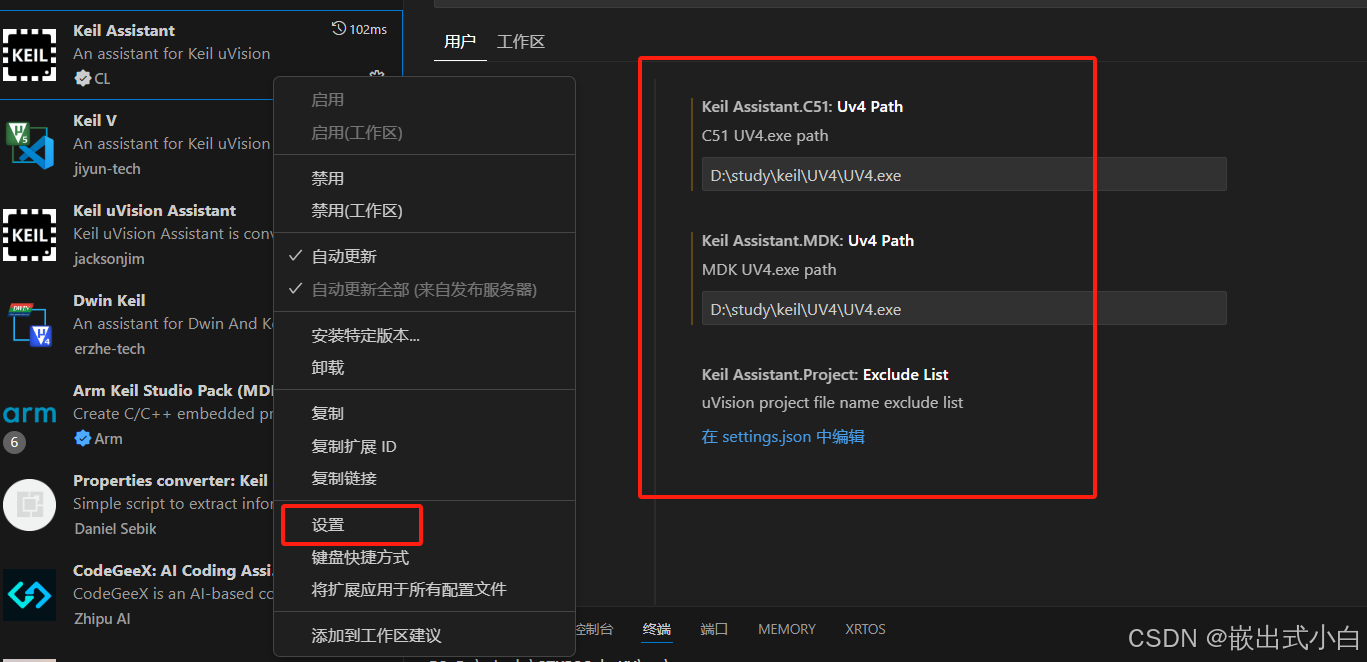Click the Keil uVision Assistant logo
Image resolution: width=1367 pixels, height=662 pixels.
tap(29, 234)
